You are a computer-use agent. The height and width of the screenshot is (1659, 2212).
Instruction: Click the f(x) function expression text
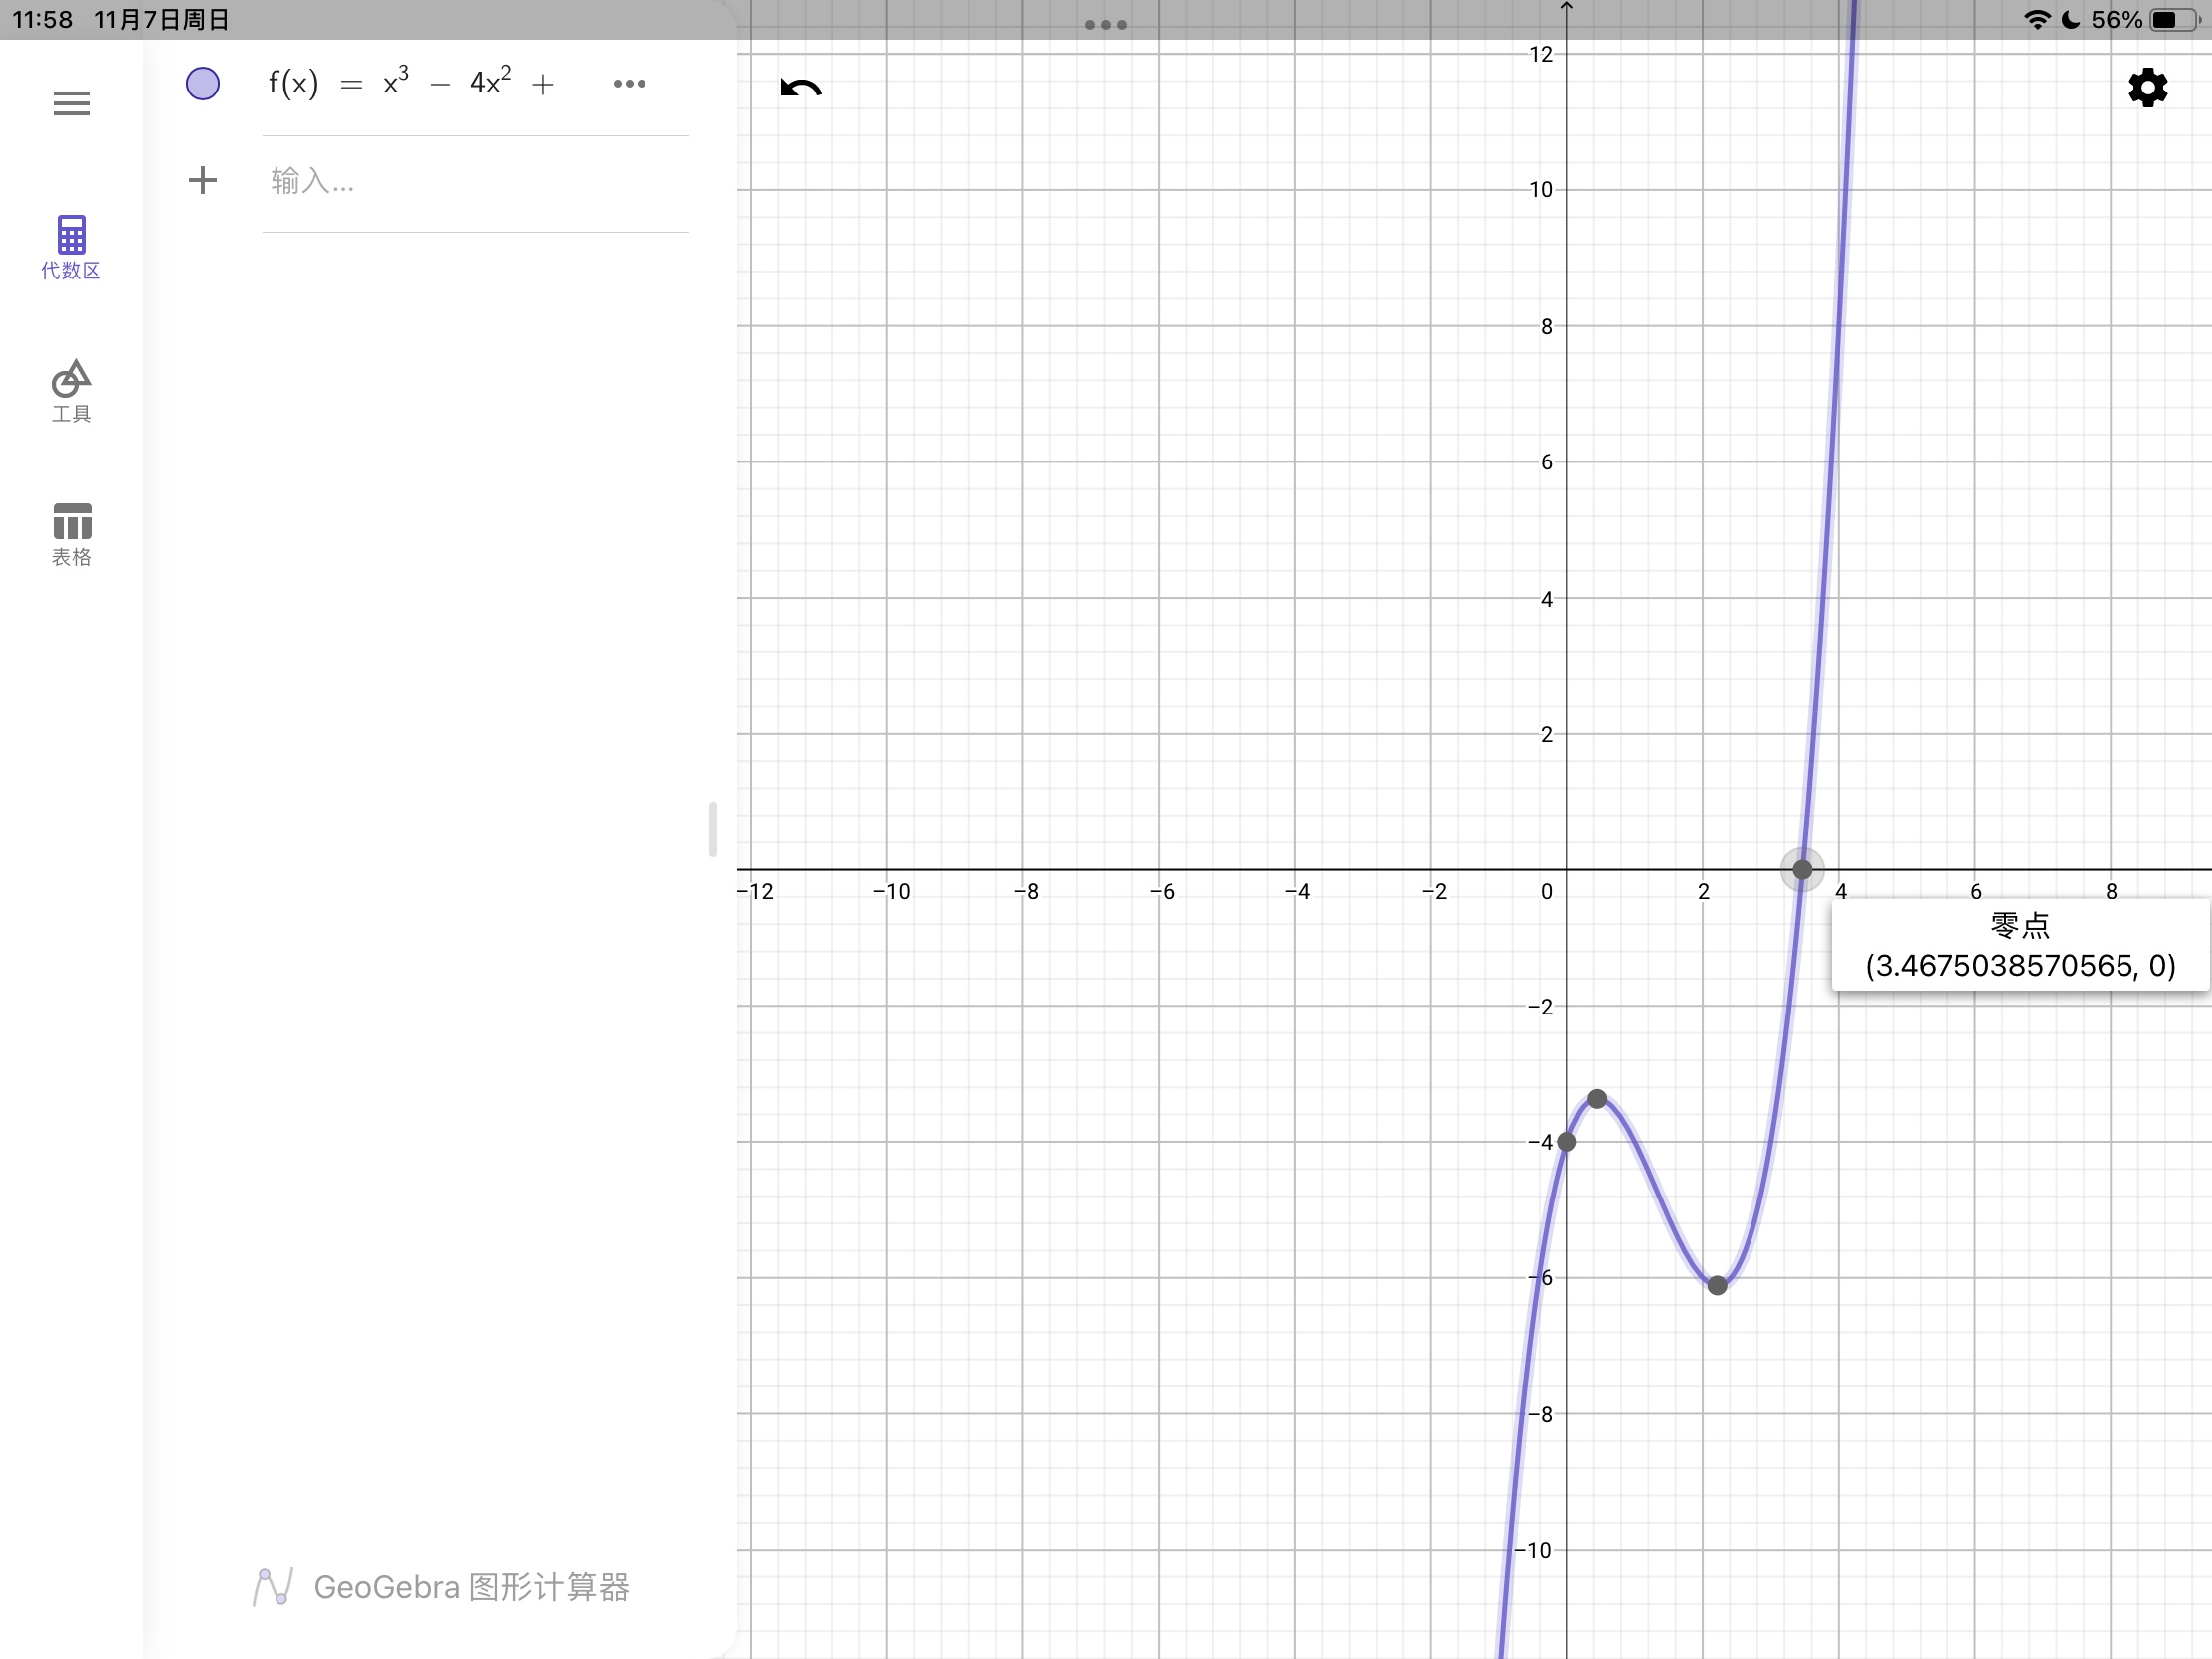(410, 84)
